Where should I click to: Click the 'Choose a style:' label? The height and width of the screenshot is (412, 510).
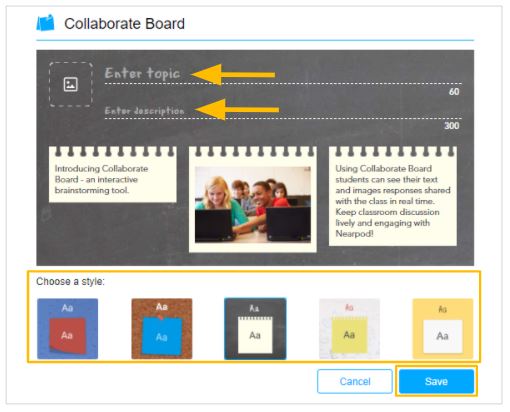70,281
